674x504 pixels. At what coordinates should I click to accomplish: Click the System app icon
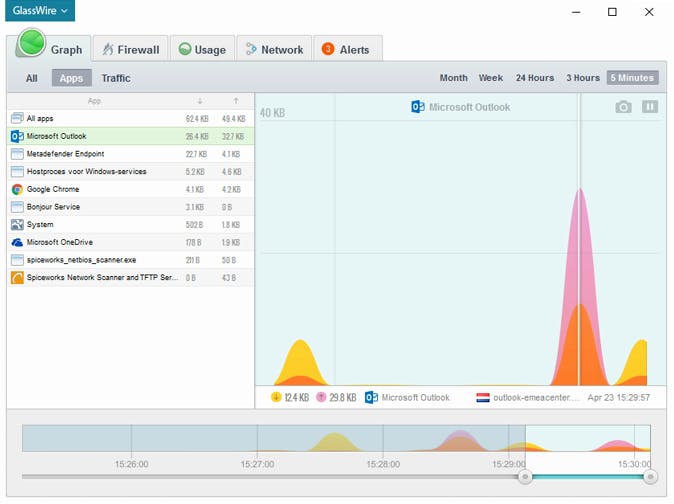point(17,224)
